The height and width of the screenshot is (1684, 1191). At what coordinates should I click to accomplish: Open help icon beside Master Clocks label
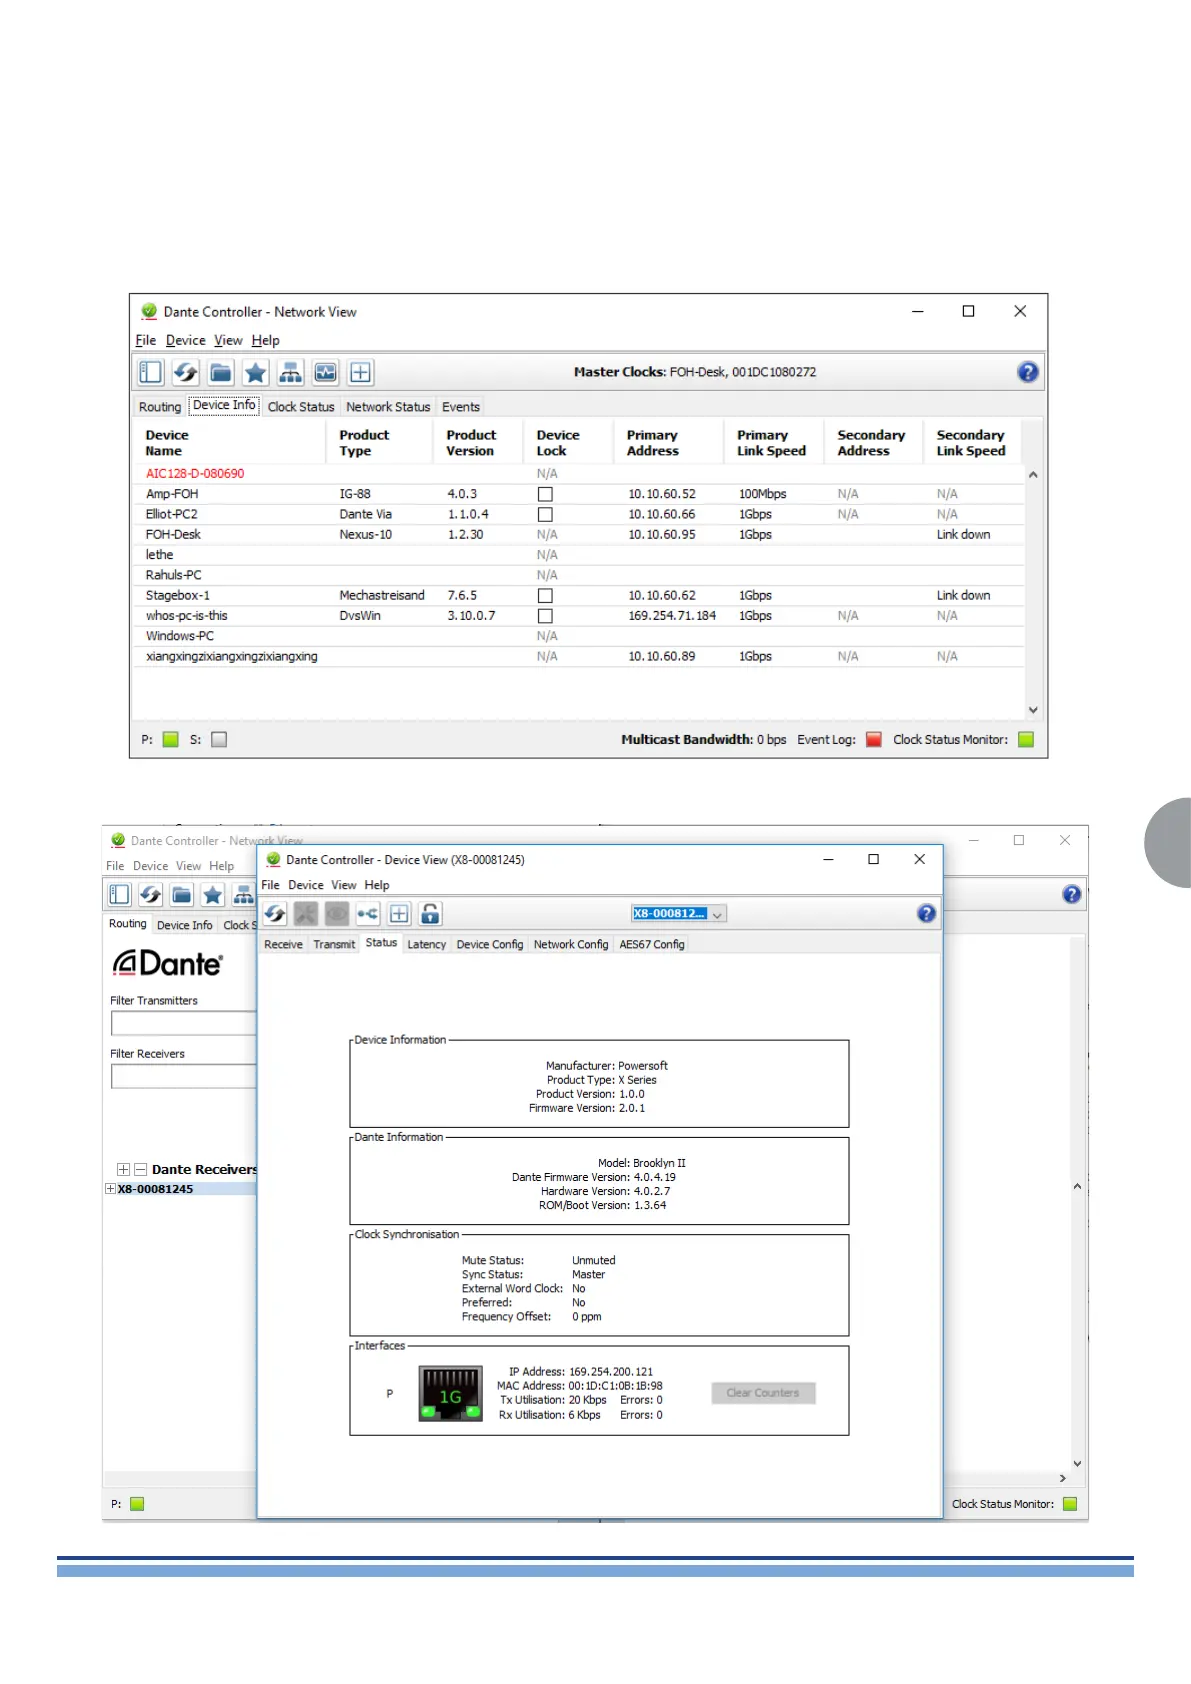point(1028,372)
